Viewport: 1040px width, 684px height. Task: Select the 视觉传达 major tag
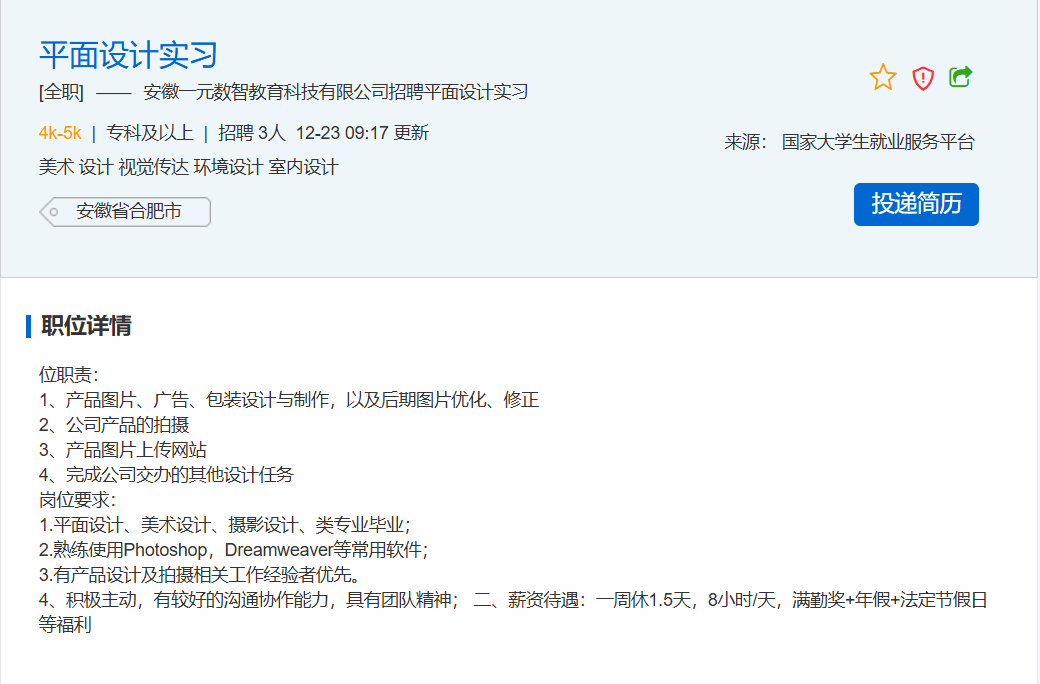(153, 167)
